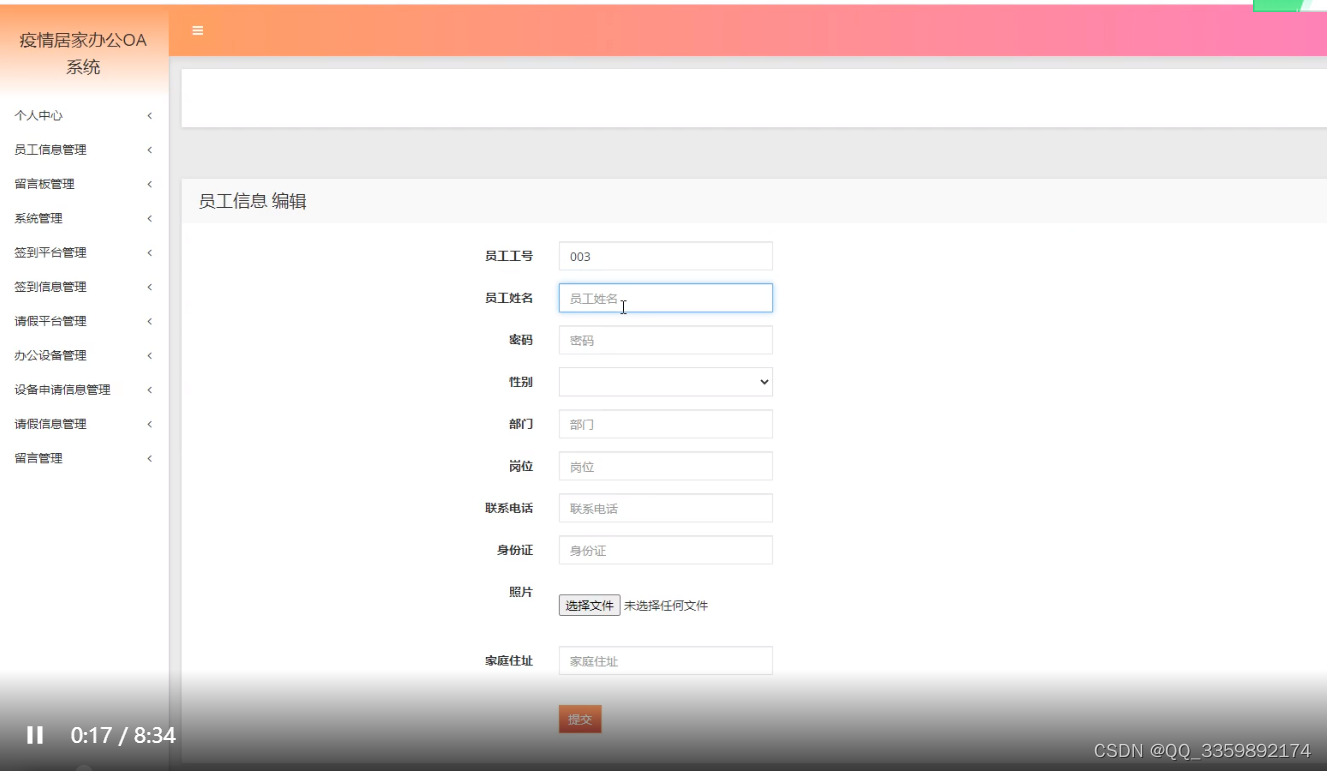This screenshot has height=771, width=1327.
Task: Expand chevron next to 个人中心
Action: tap(150, 116)
